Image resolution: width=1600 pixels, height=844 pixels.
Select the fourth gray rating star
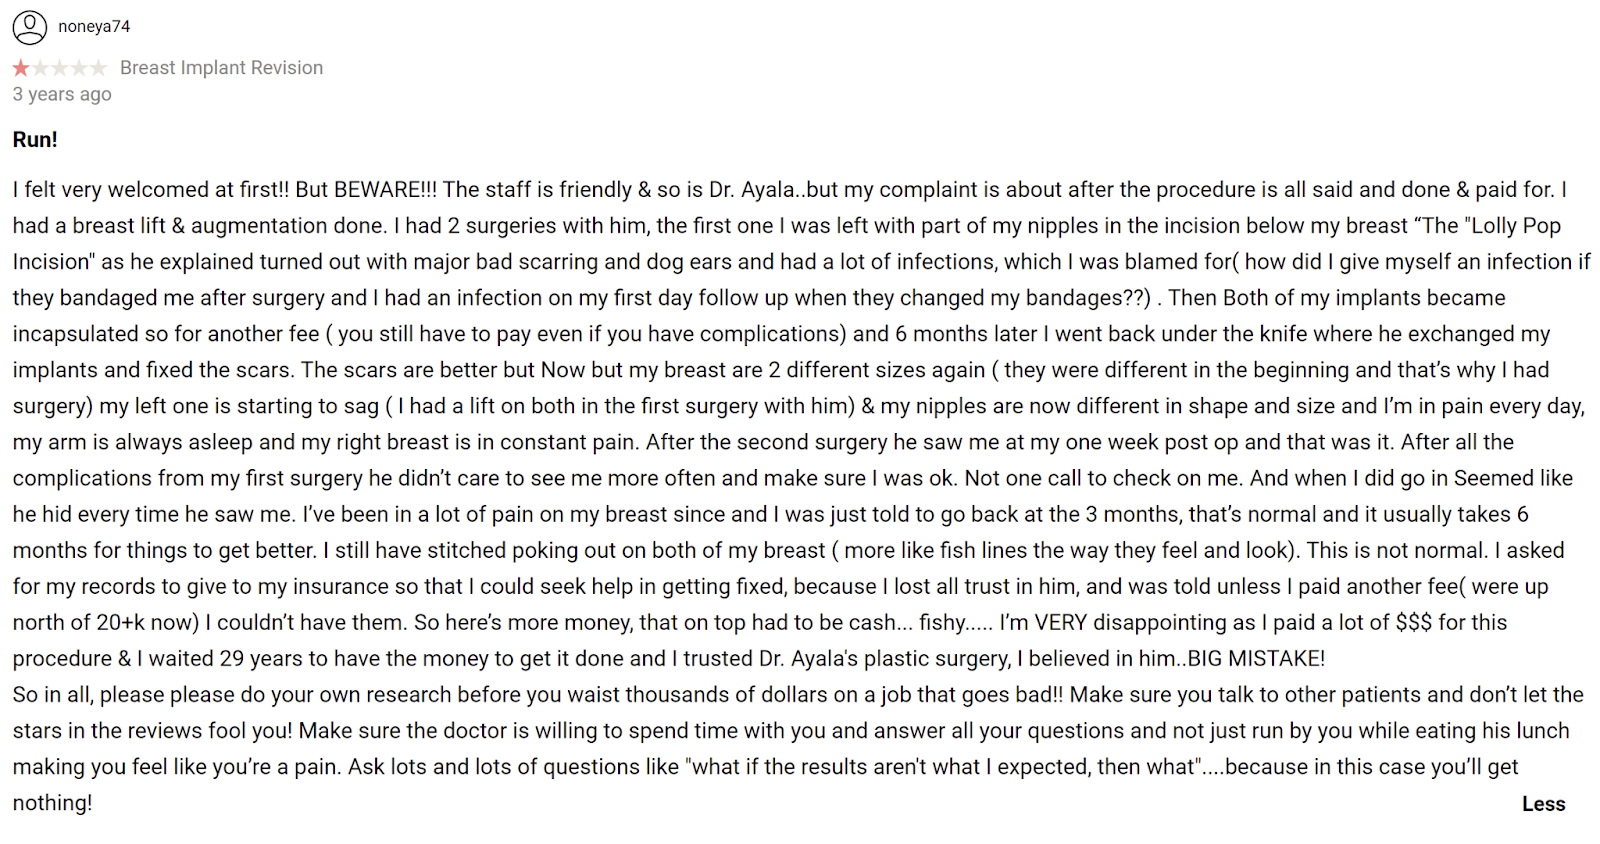click(x=79, y=68)
